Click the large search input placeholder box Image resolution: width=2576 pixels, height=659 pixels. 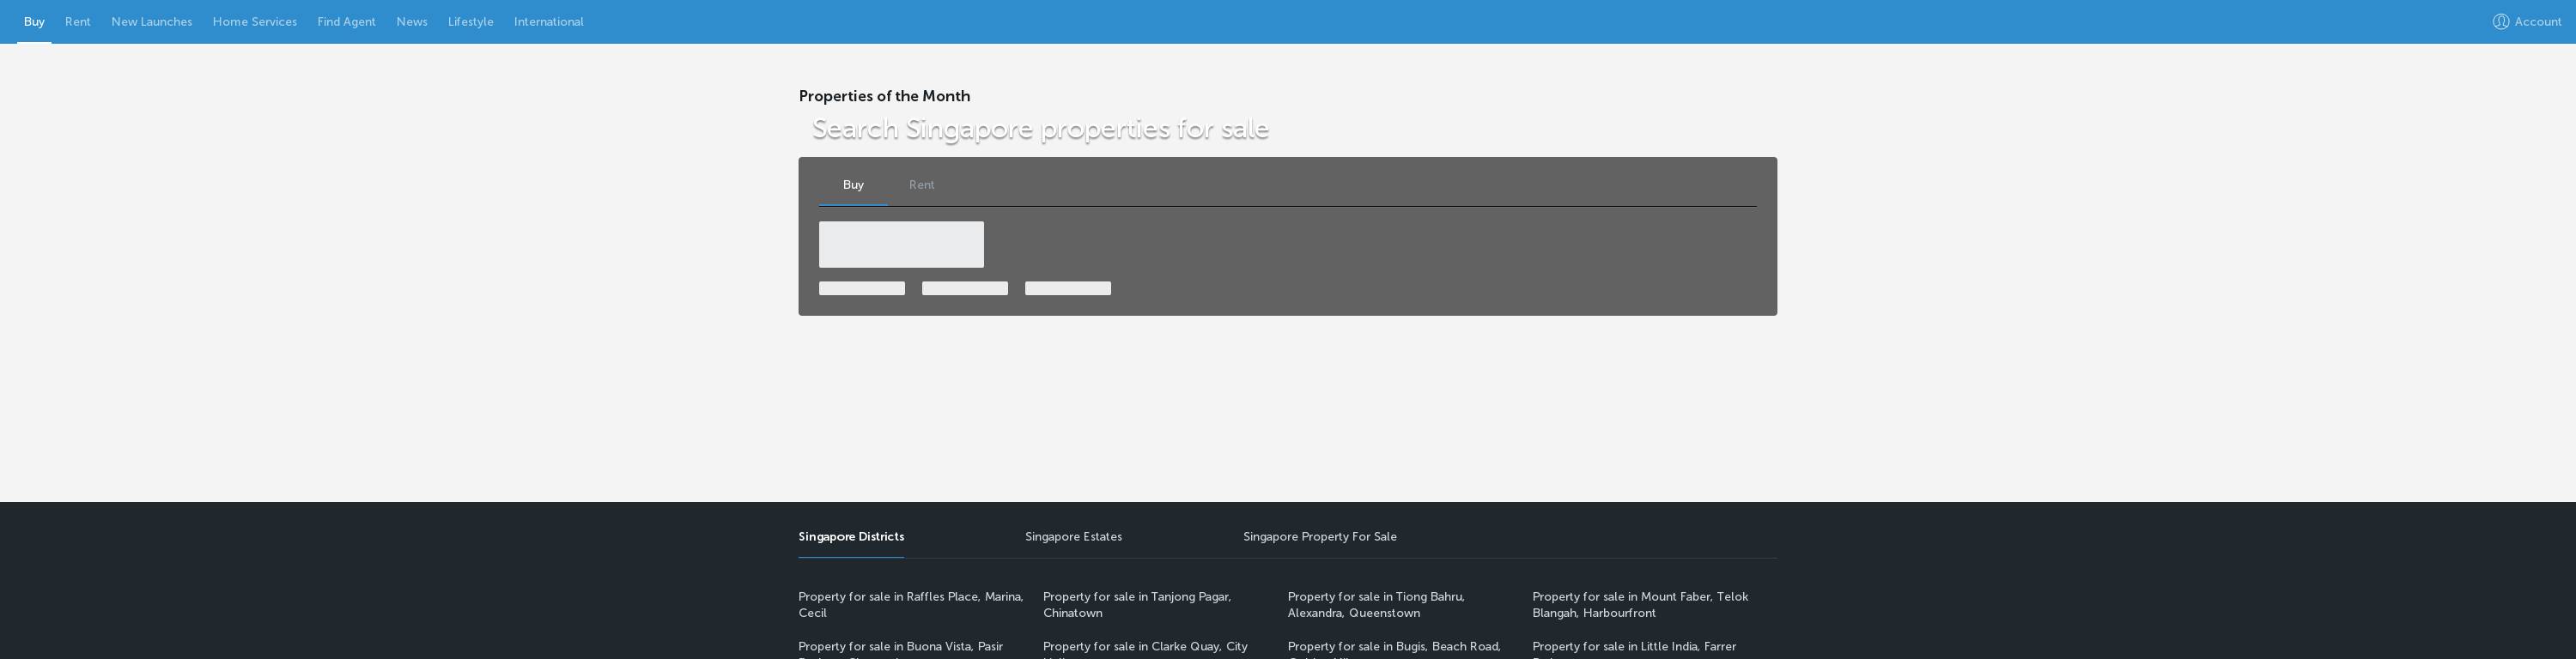pyautogui.click(x=901, y=245)
